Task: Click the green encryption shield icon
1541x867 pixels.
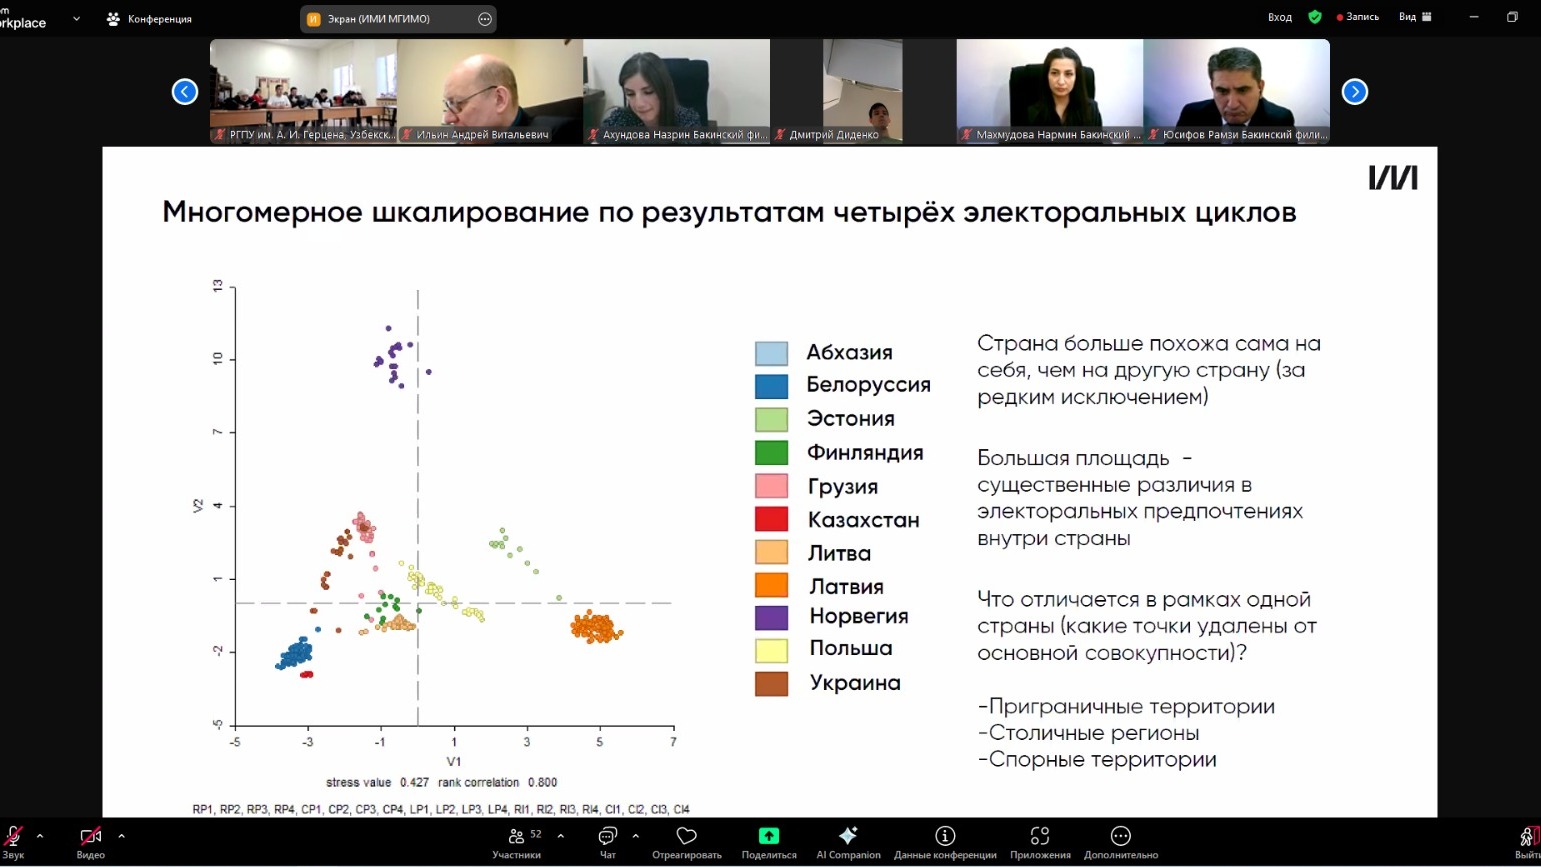Action: pyautogui.click(x=1315, y=17)
